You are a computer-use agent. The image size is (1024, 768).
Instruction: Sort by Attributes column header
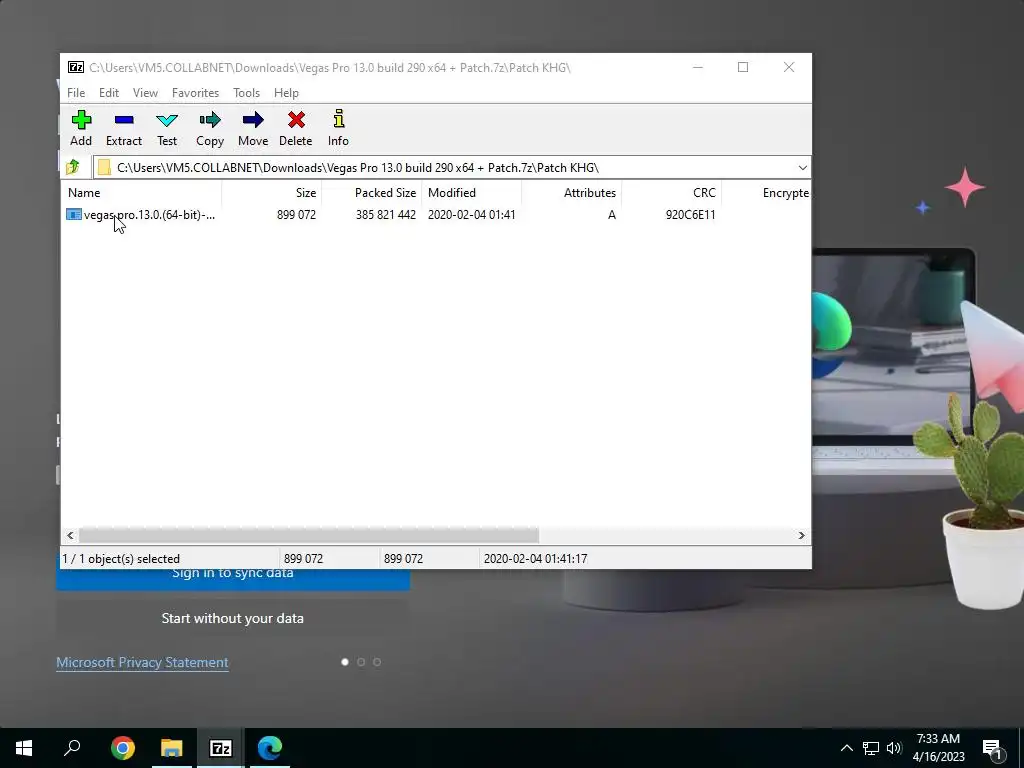571,193
